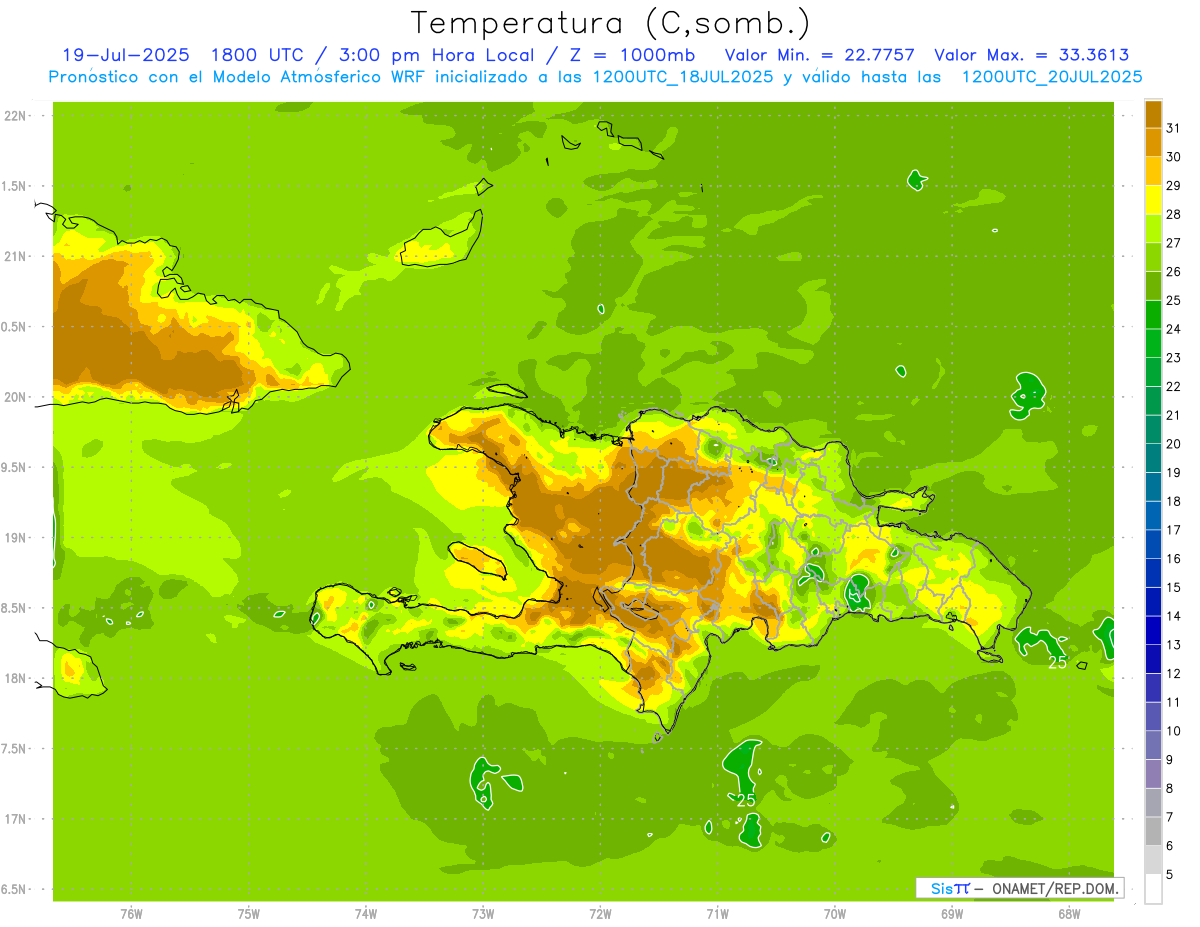
Task: Click the '17N' latitude axis label
Action: coord(15,819)
